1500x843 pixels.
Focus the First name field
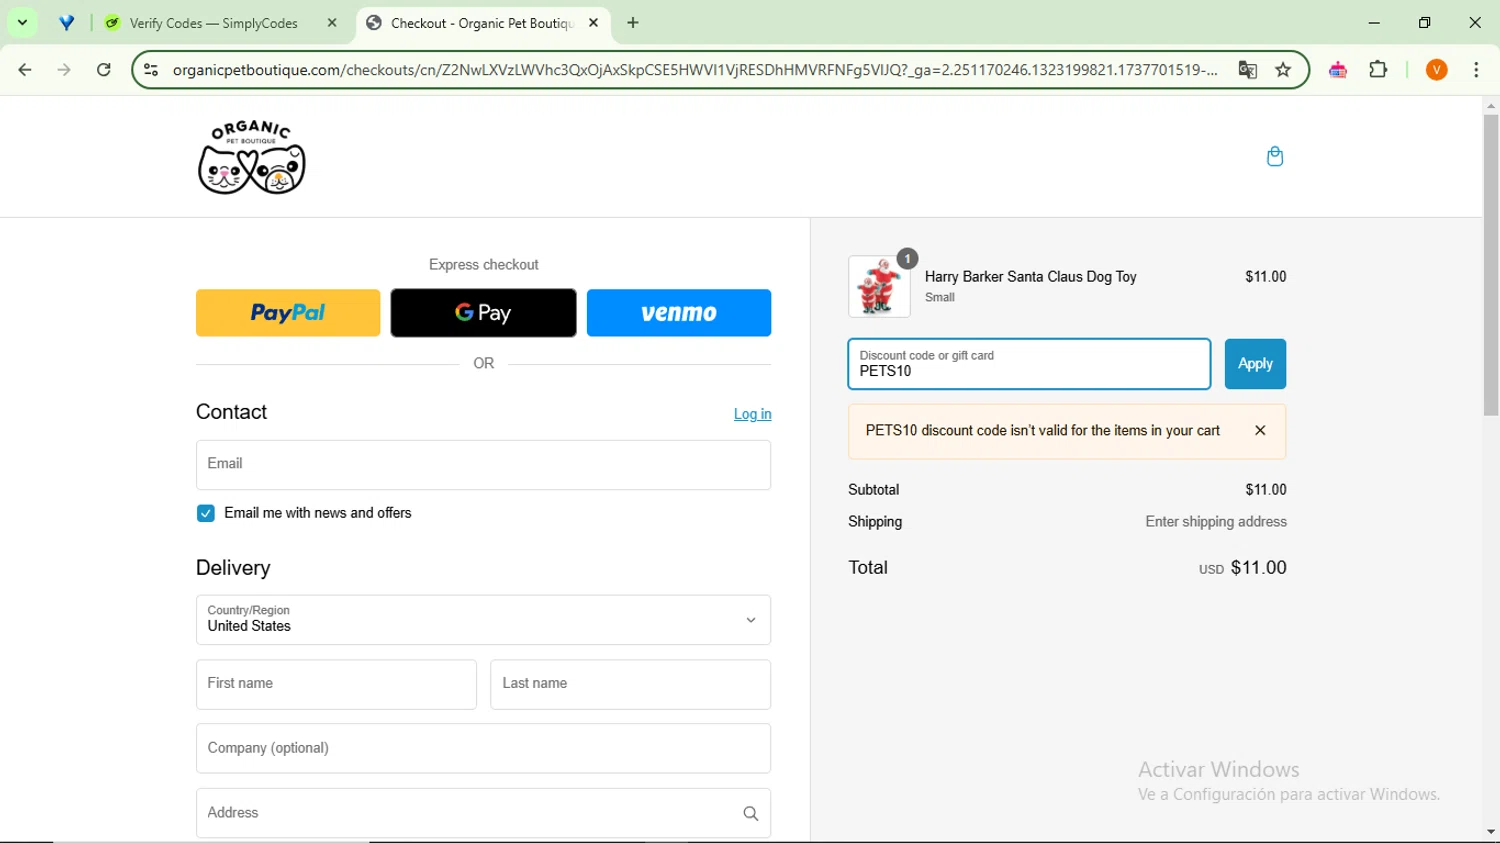336,685
